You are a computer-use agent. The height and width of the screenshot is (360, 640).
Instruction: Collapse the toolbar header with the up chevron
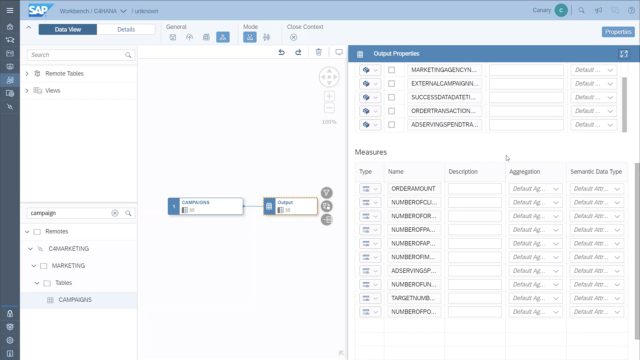click(29, 28)
